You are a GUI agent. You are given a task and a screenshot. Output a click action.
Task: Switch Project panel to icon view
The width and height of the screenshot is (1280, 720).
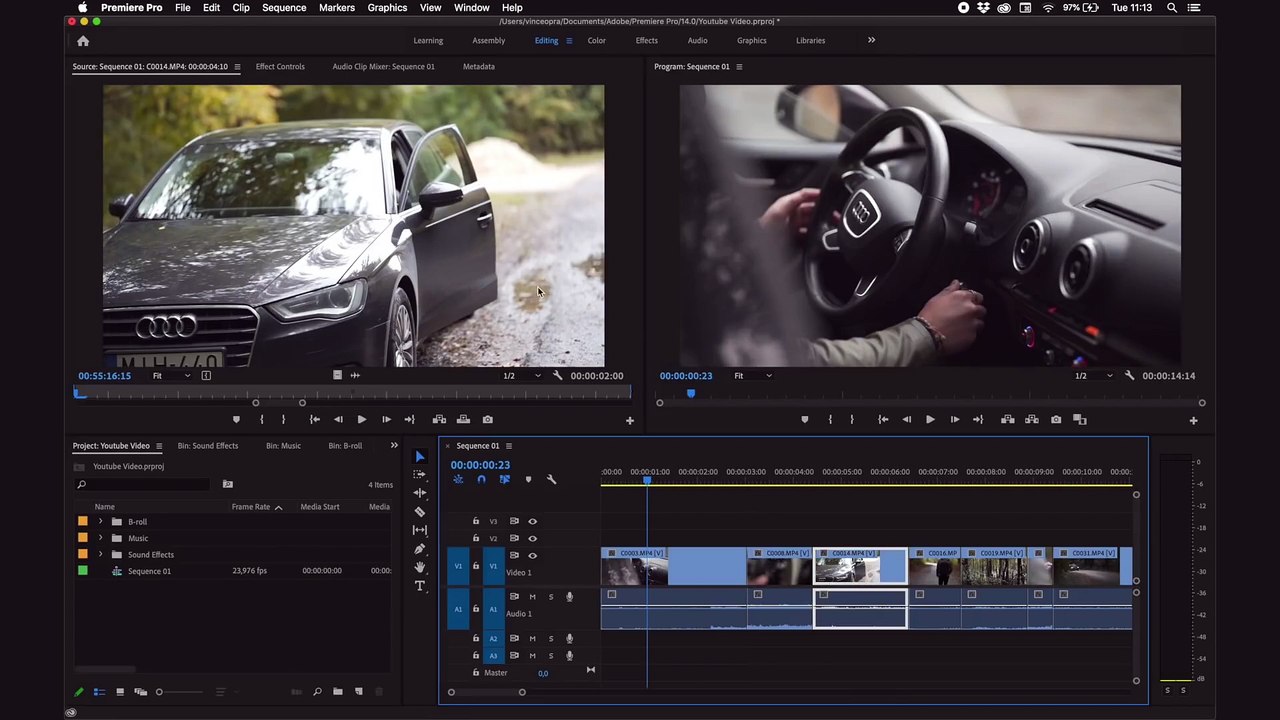point(120,691)
